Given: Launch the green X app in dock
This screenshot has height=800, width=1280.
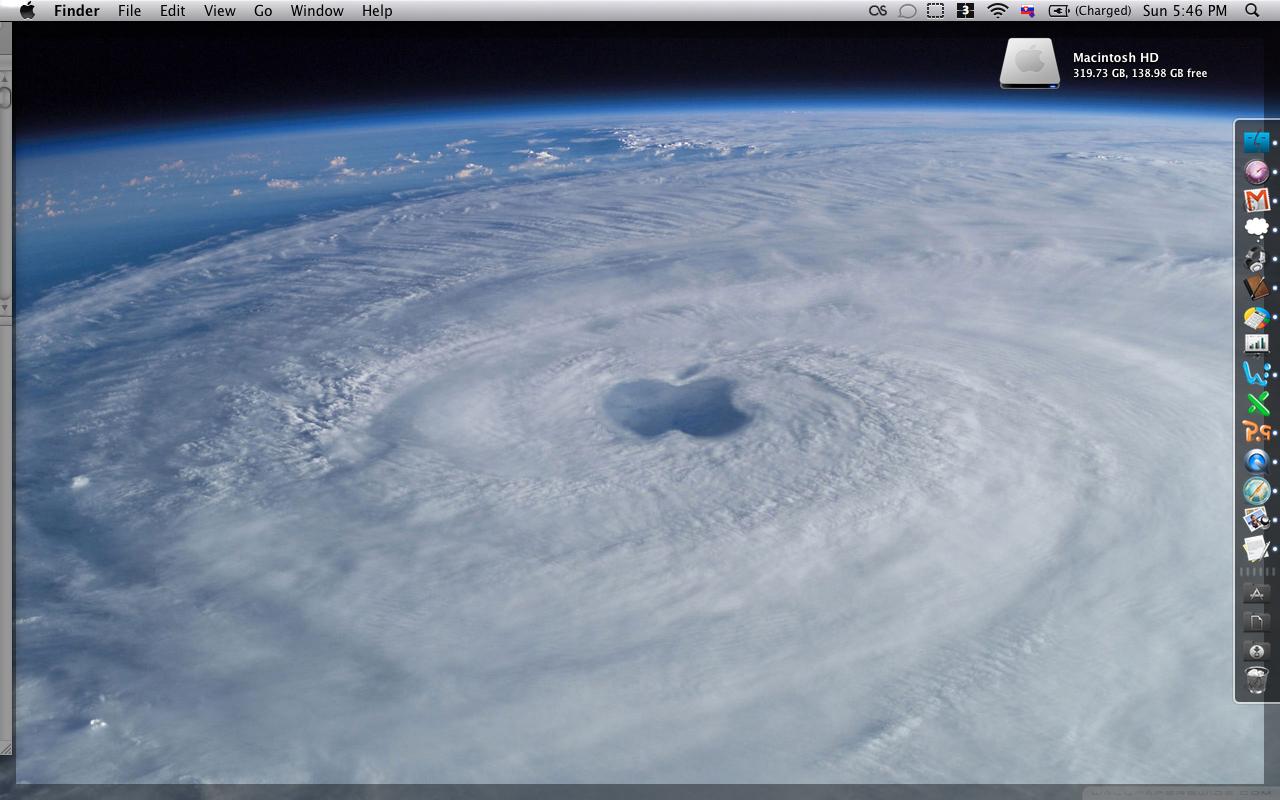Looking at the screenshot, I should click(1257, 403).
